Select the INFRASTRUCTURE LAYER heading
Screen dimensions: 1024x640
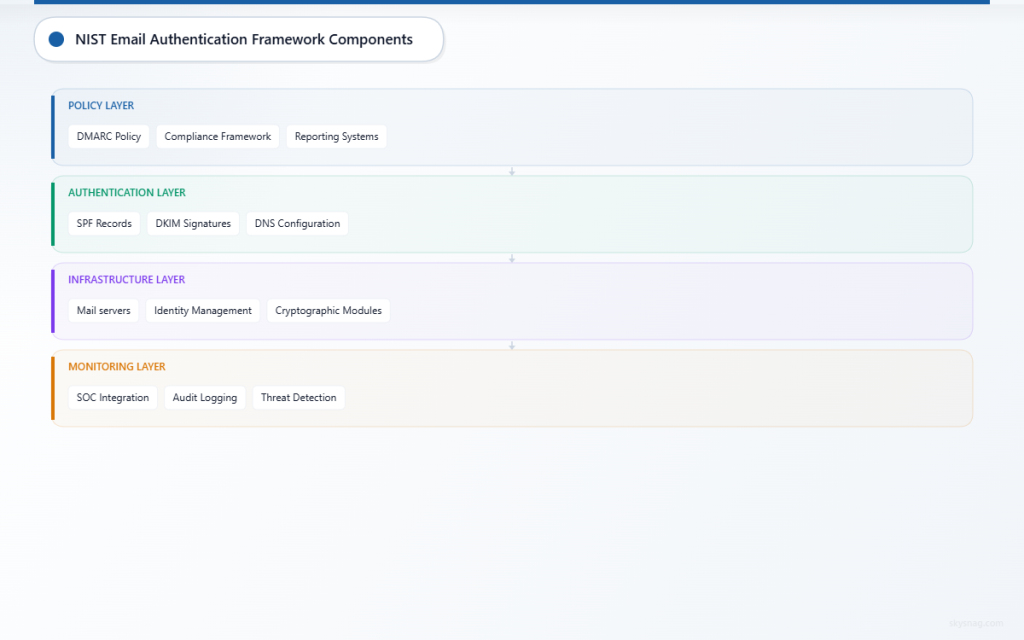coord(126,279)
